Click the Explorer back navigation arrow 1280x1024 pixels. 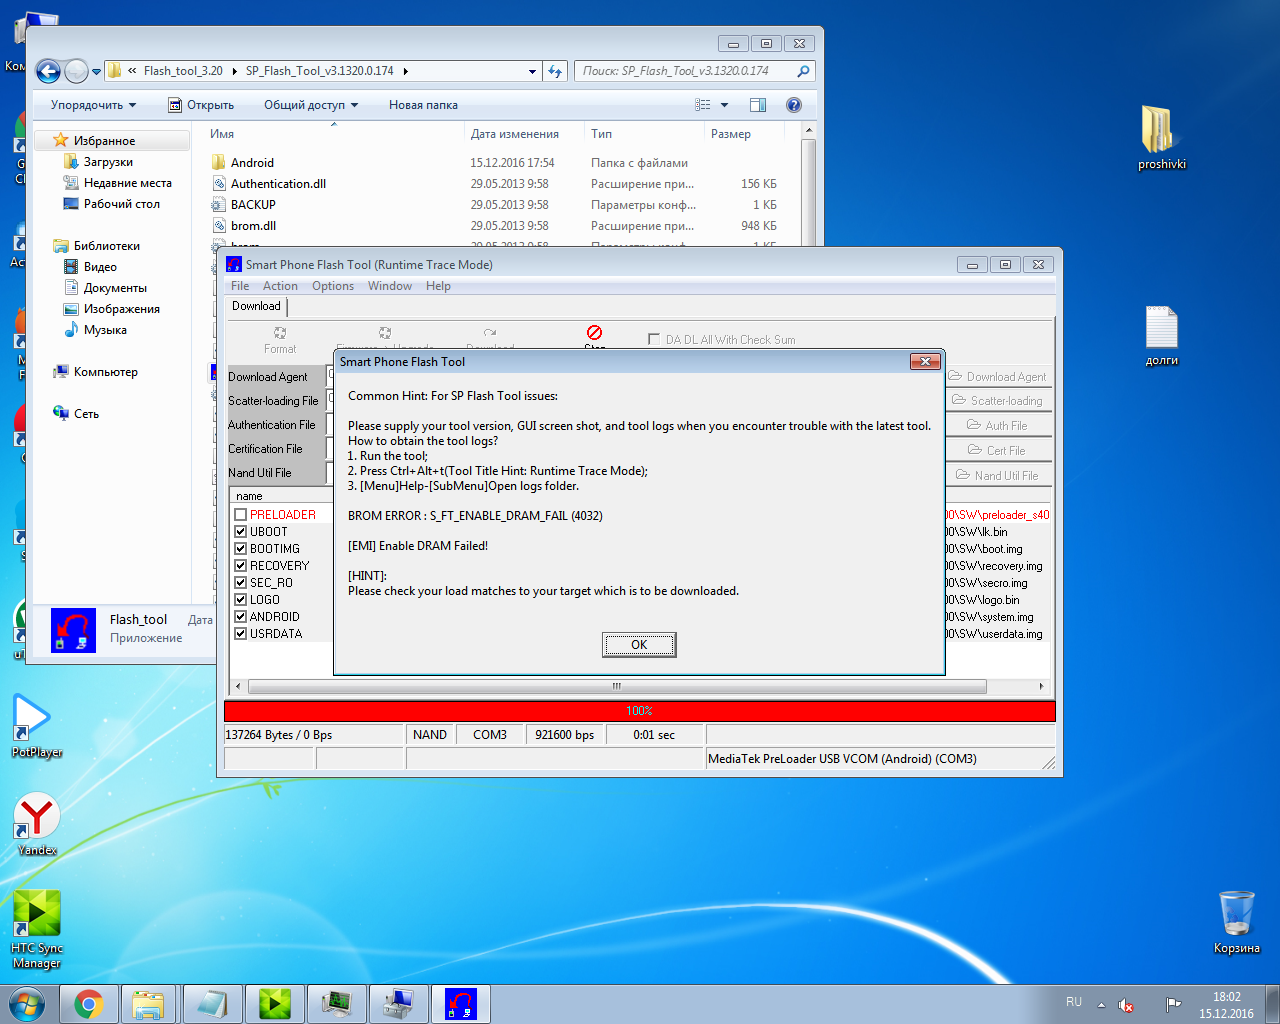(48, 71)
